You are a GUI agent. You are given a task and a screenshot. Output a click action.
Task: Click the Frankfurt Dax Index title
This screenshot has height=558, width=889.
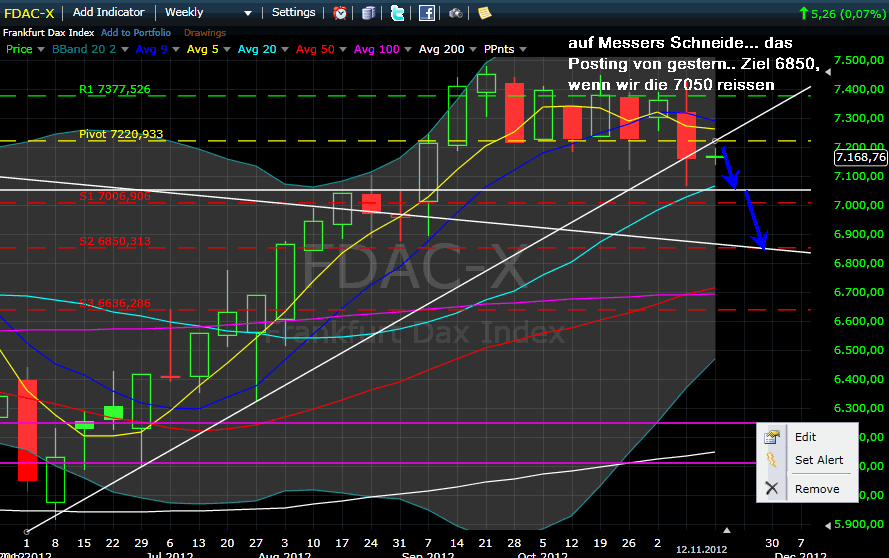pyautogui.click(x=49, y=33)
